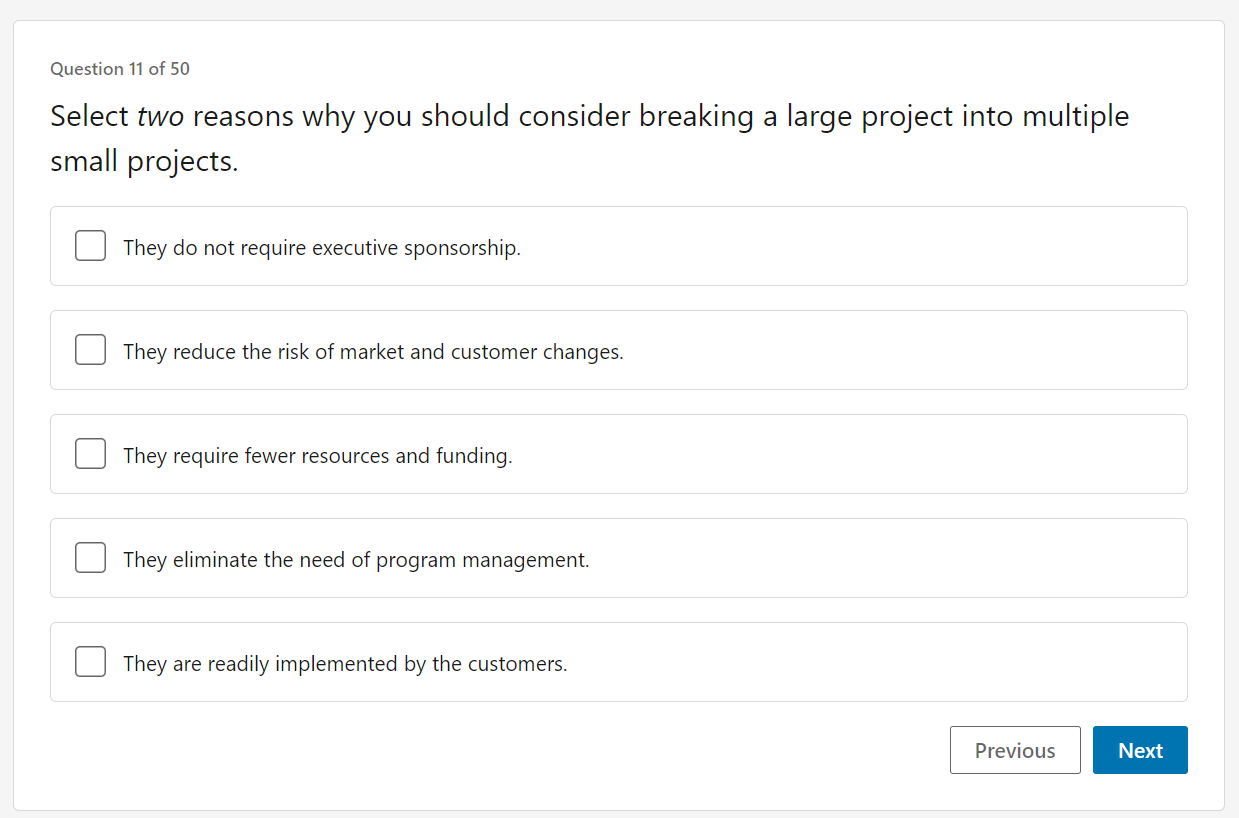The width and height of the screenshot is (1239, 818).
Task: Check the box for 'do not require executive sponsorship'
Action: pyautogui.click(x=90, y=246)
